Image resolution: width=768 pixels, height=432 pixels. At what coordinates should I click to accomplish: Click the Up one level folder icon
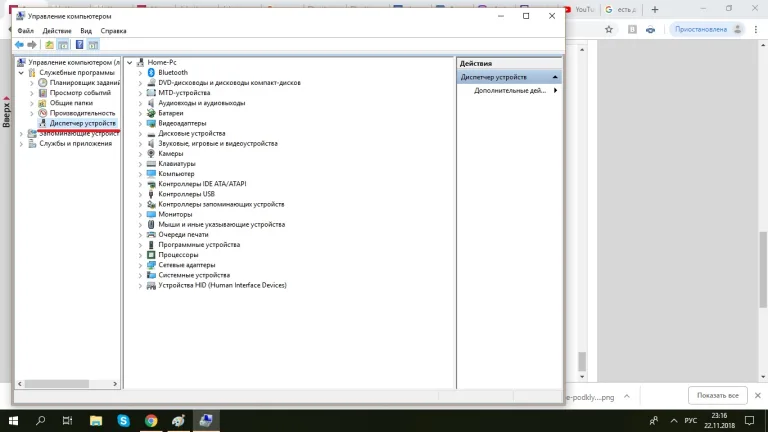[x=49, y=45]
